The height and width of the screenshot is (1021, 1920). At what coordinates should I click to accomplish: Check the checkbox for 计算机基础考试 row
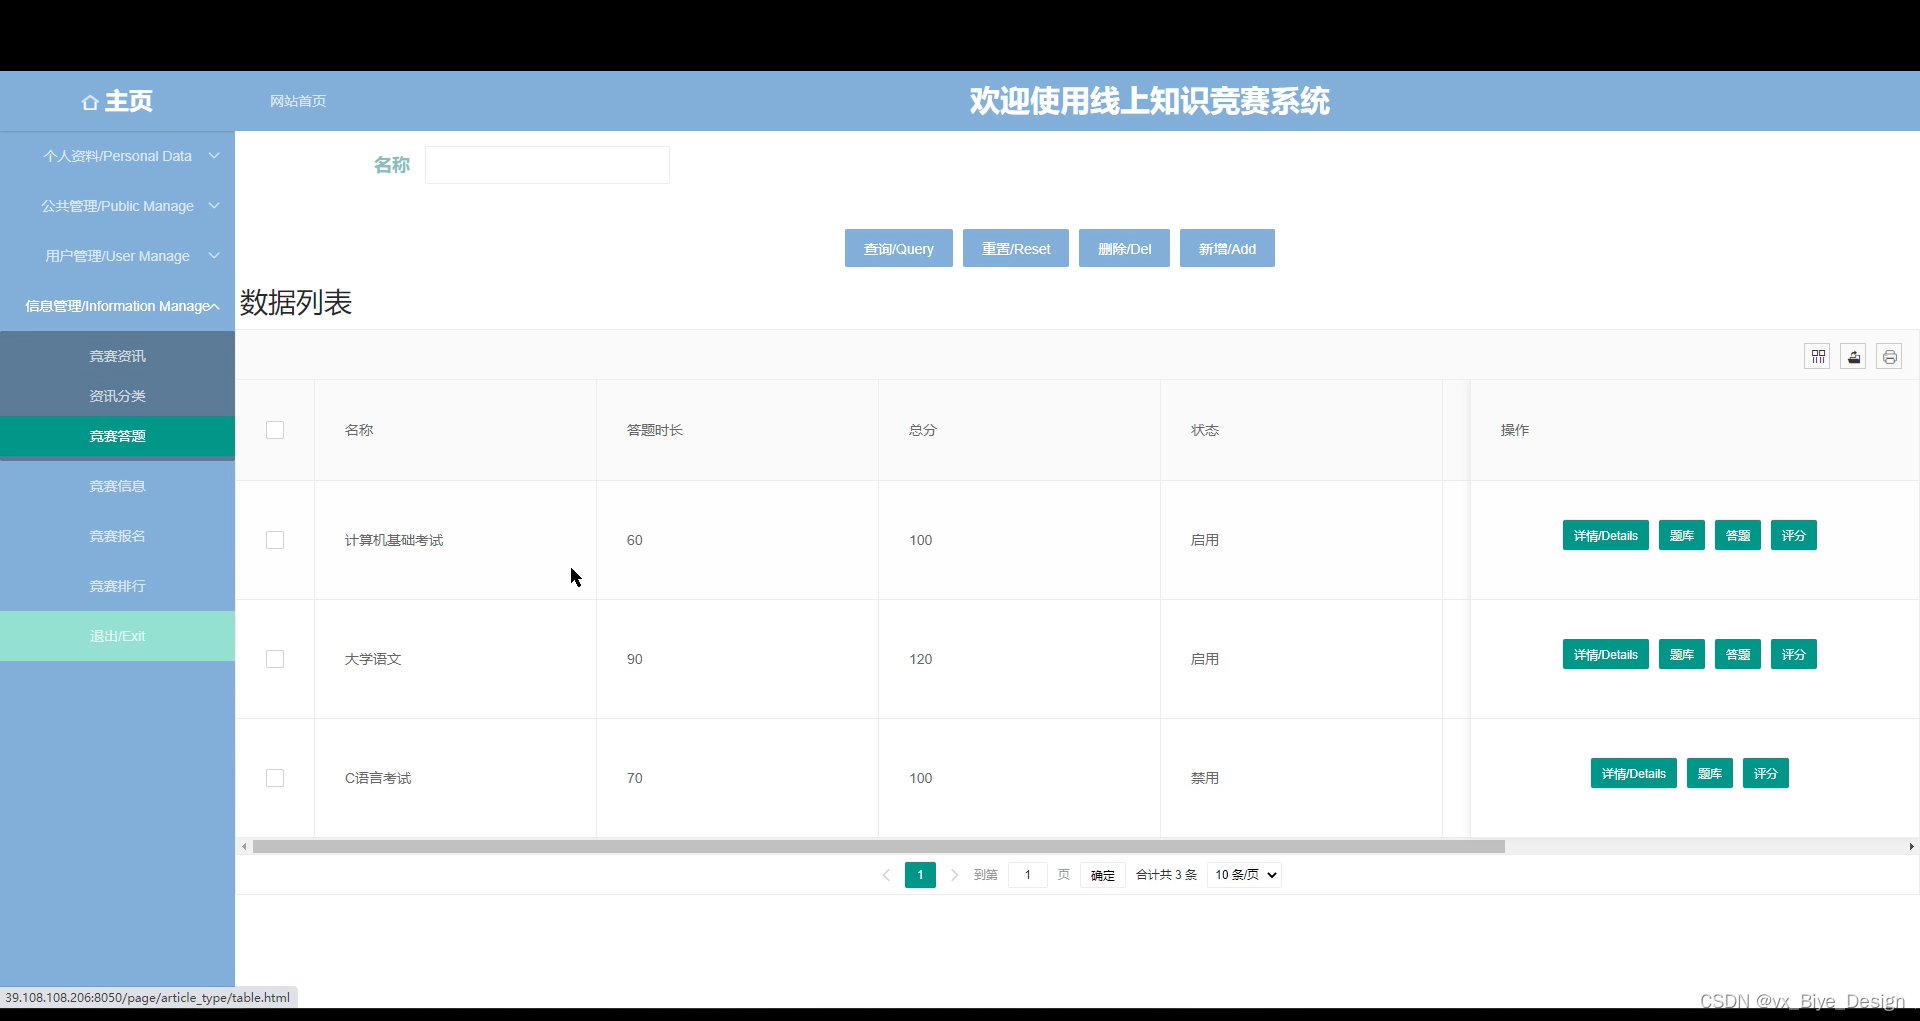[x=275, y=540]
